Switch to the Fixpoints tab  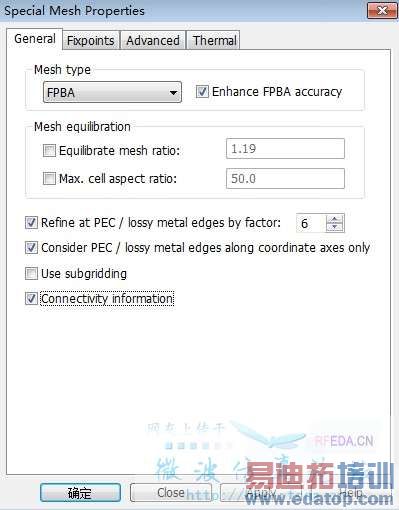coord(91,40)
